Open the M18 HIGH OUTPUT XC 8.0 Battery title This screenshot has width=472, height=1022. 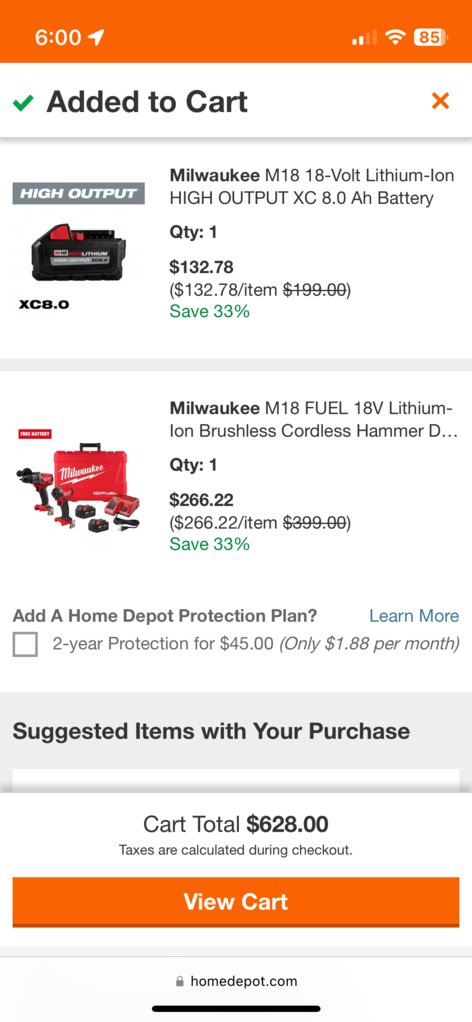pyautogui.click(x=312, y=186)
